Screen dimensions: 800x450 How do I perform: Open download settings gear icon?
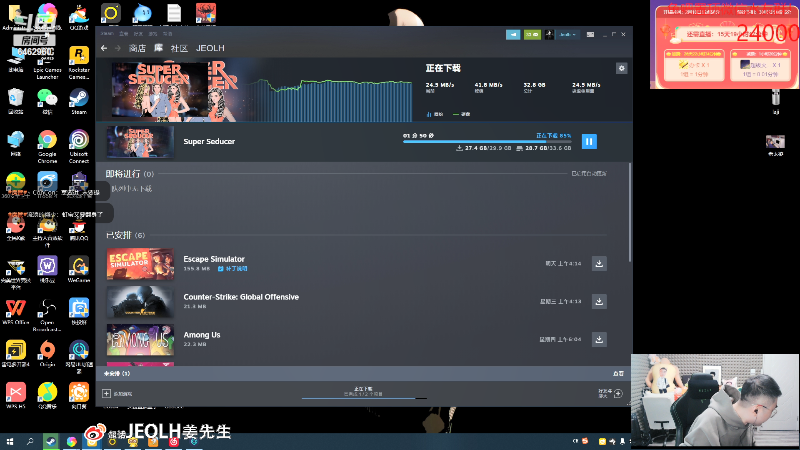point(621,68)
